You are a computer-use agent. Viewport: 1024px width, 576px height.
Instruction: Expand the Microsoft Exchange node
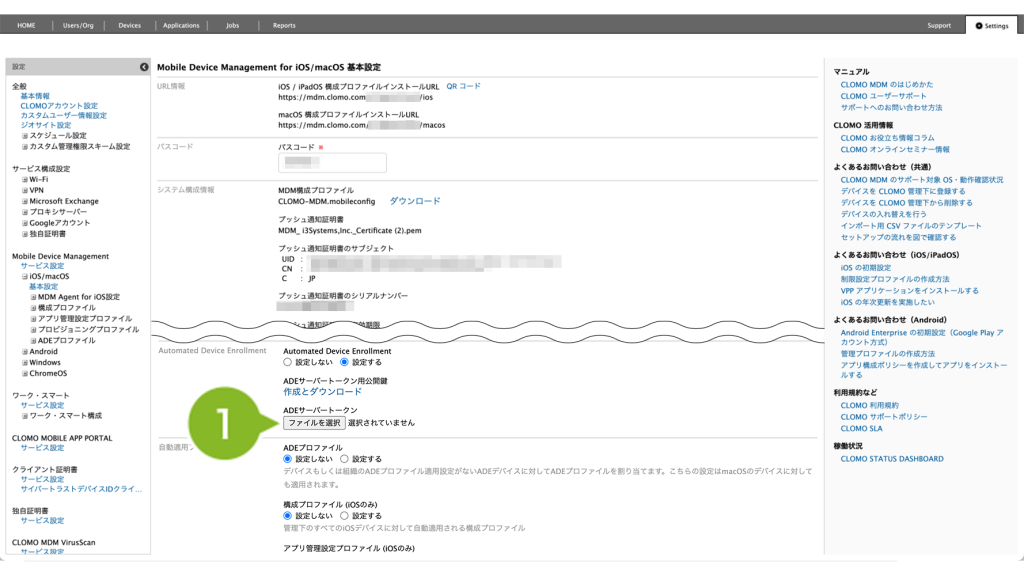tap(25, 201)
